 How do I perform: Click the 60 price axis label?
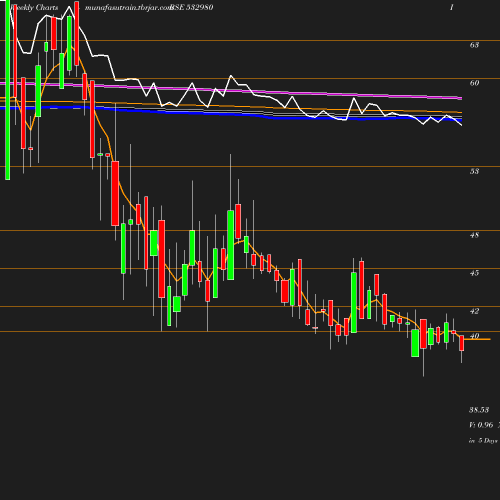tap(474, 83)
